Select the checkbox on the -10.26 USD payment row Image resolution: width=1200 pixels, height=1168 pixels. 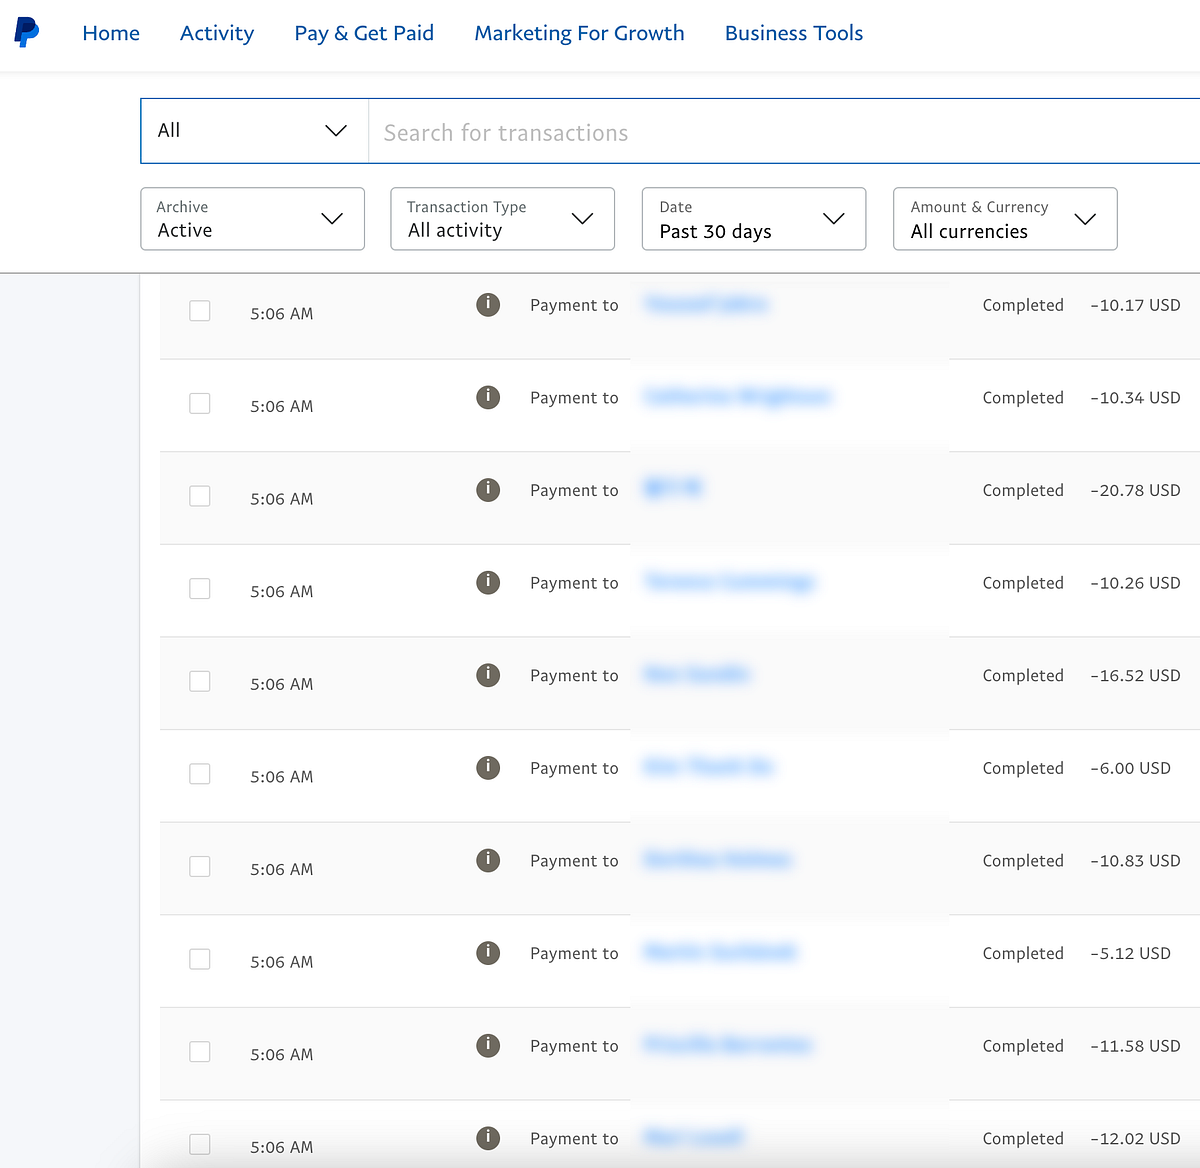tap(200, 588)
